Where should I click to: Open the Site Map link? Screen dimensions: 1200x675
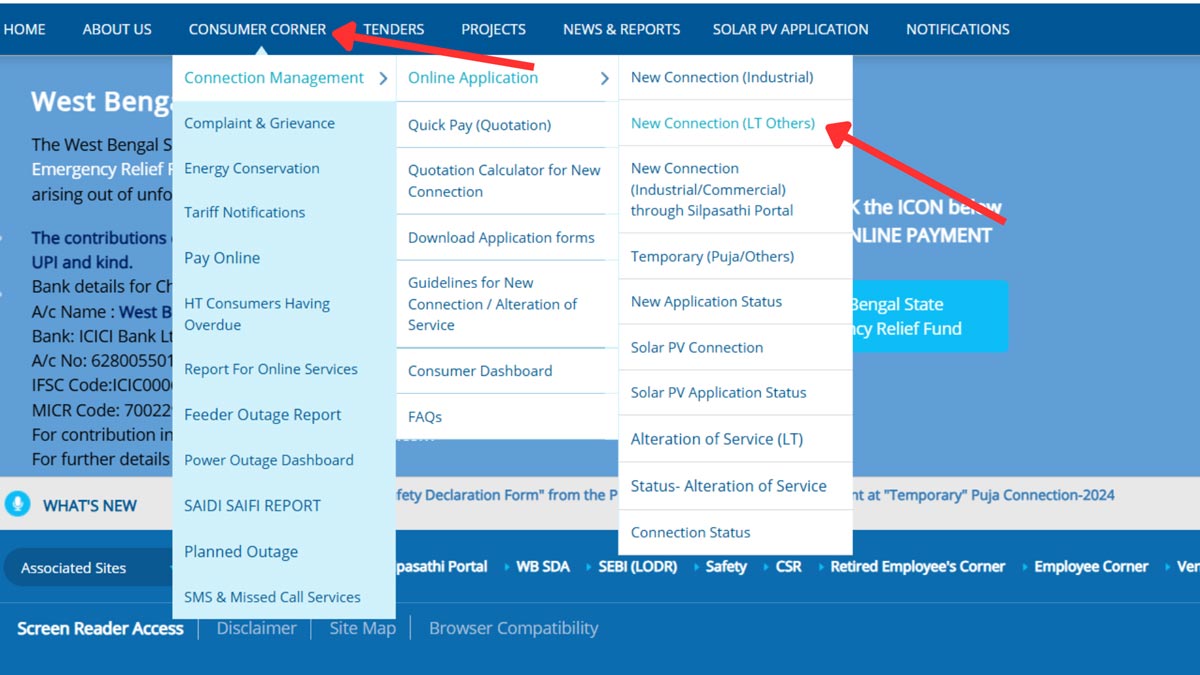[x=362, y=628]
